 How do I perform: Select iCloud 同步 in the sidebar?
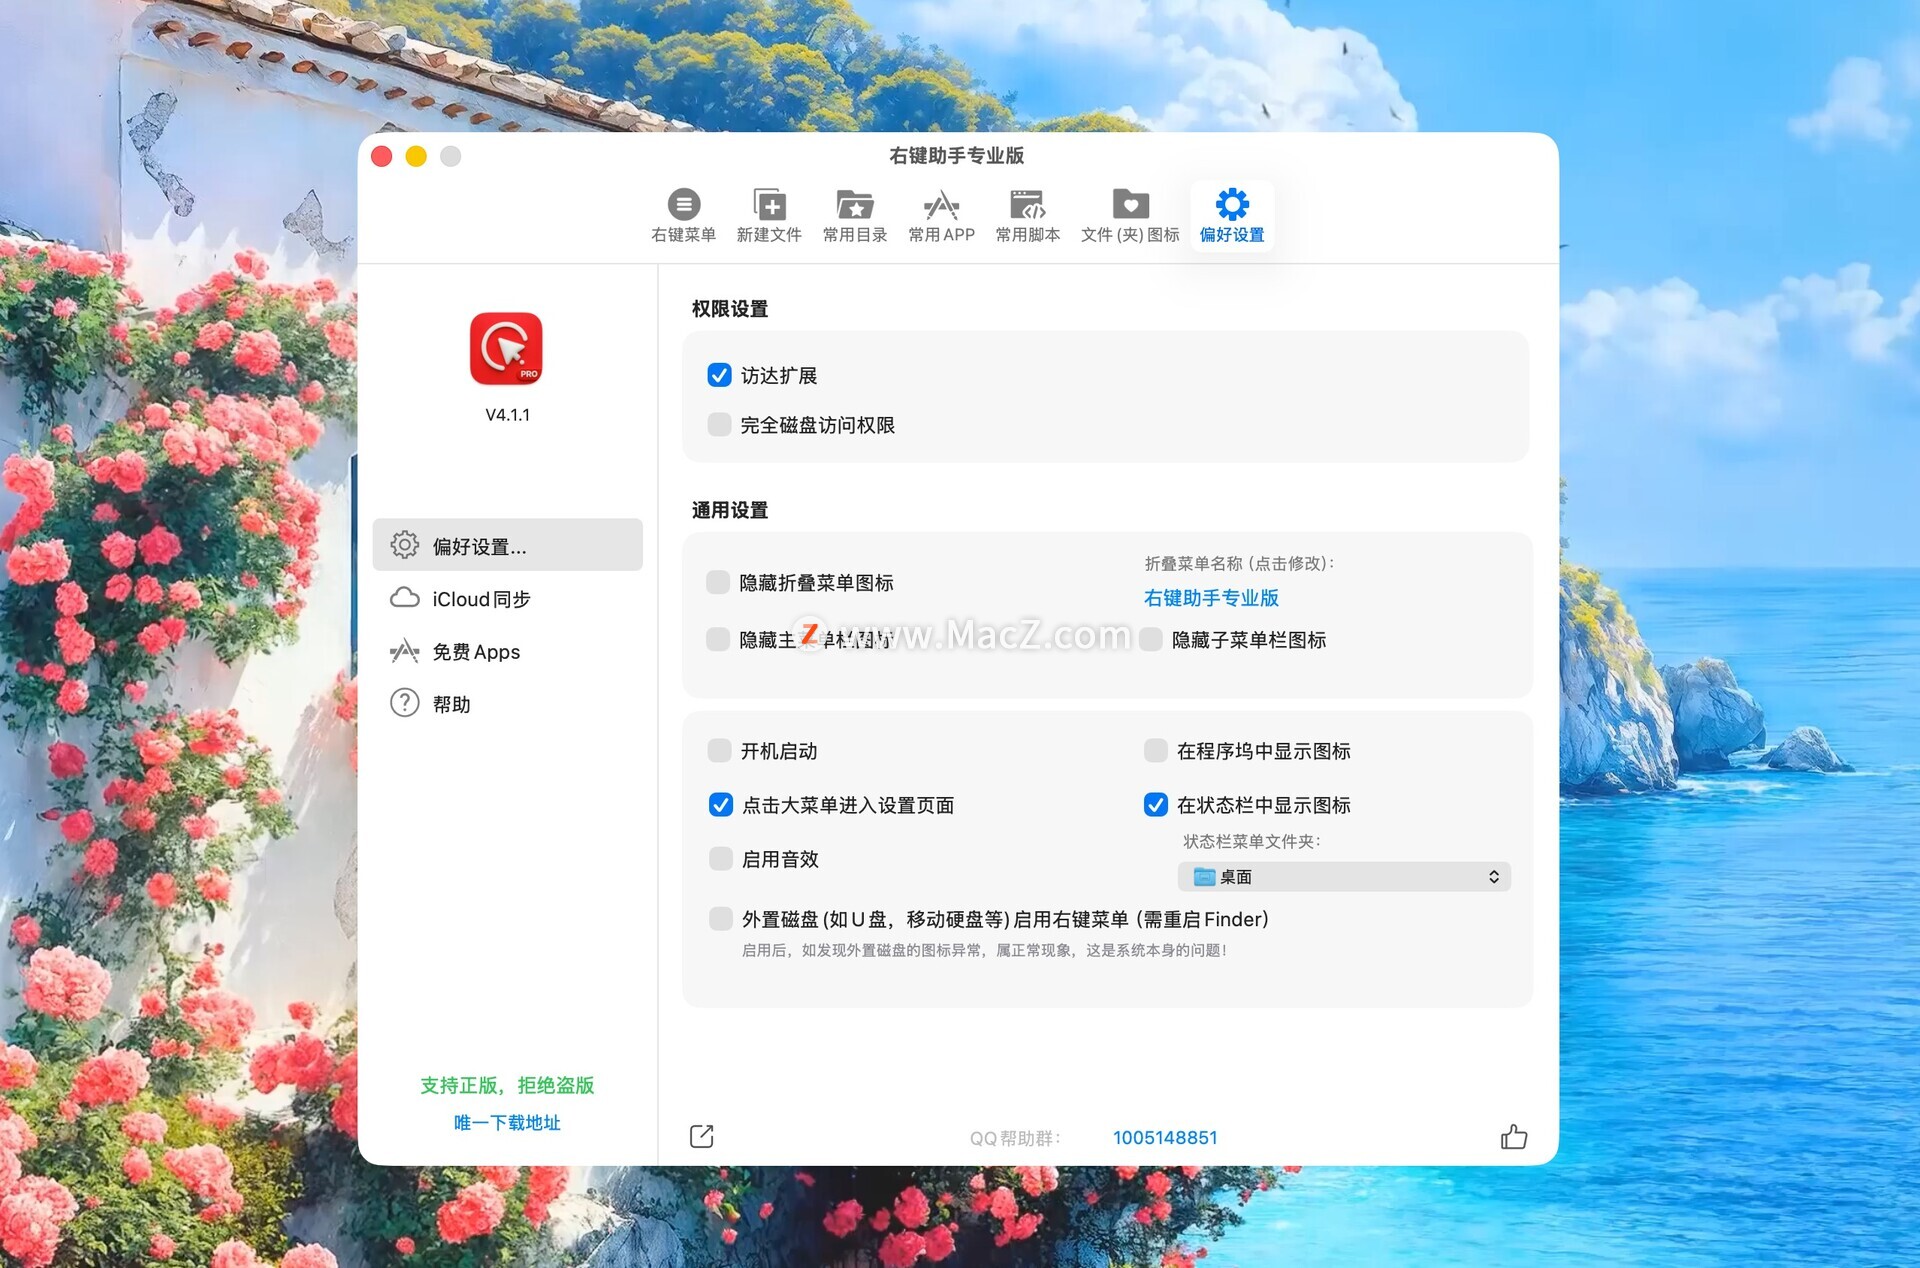(481, 599)
